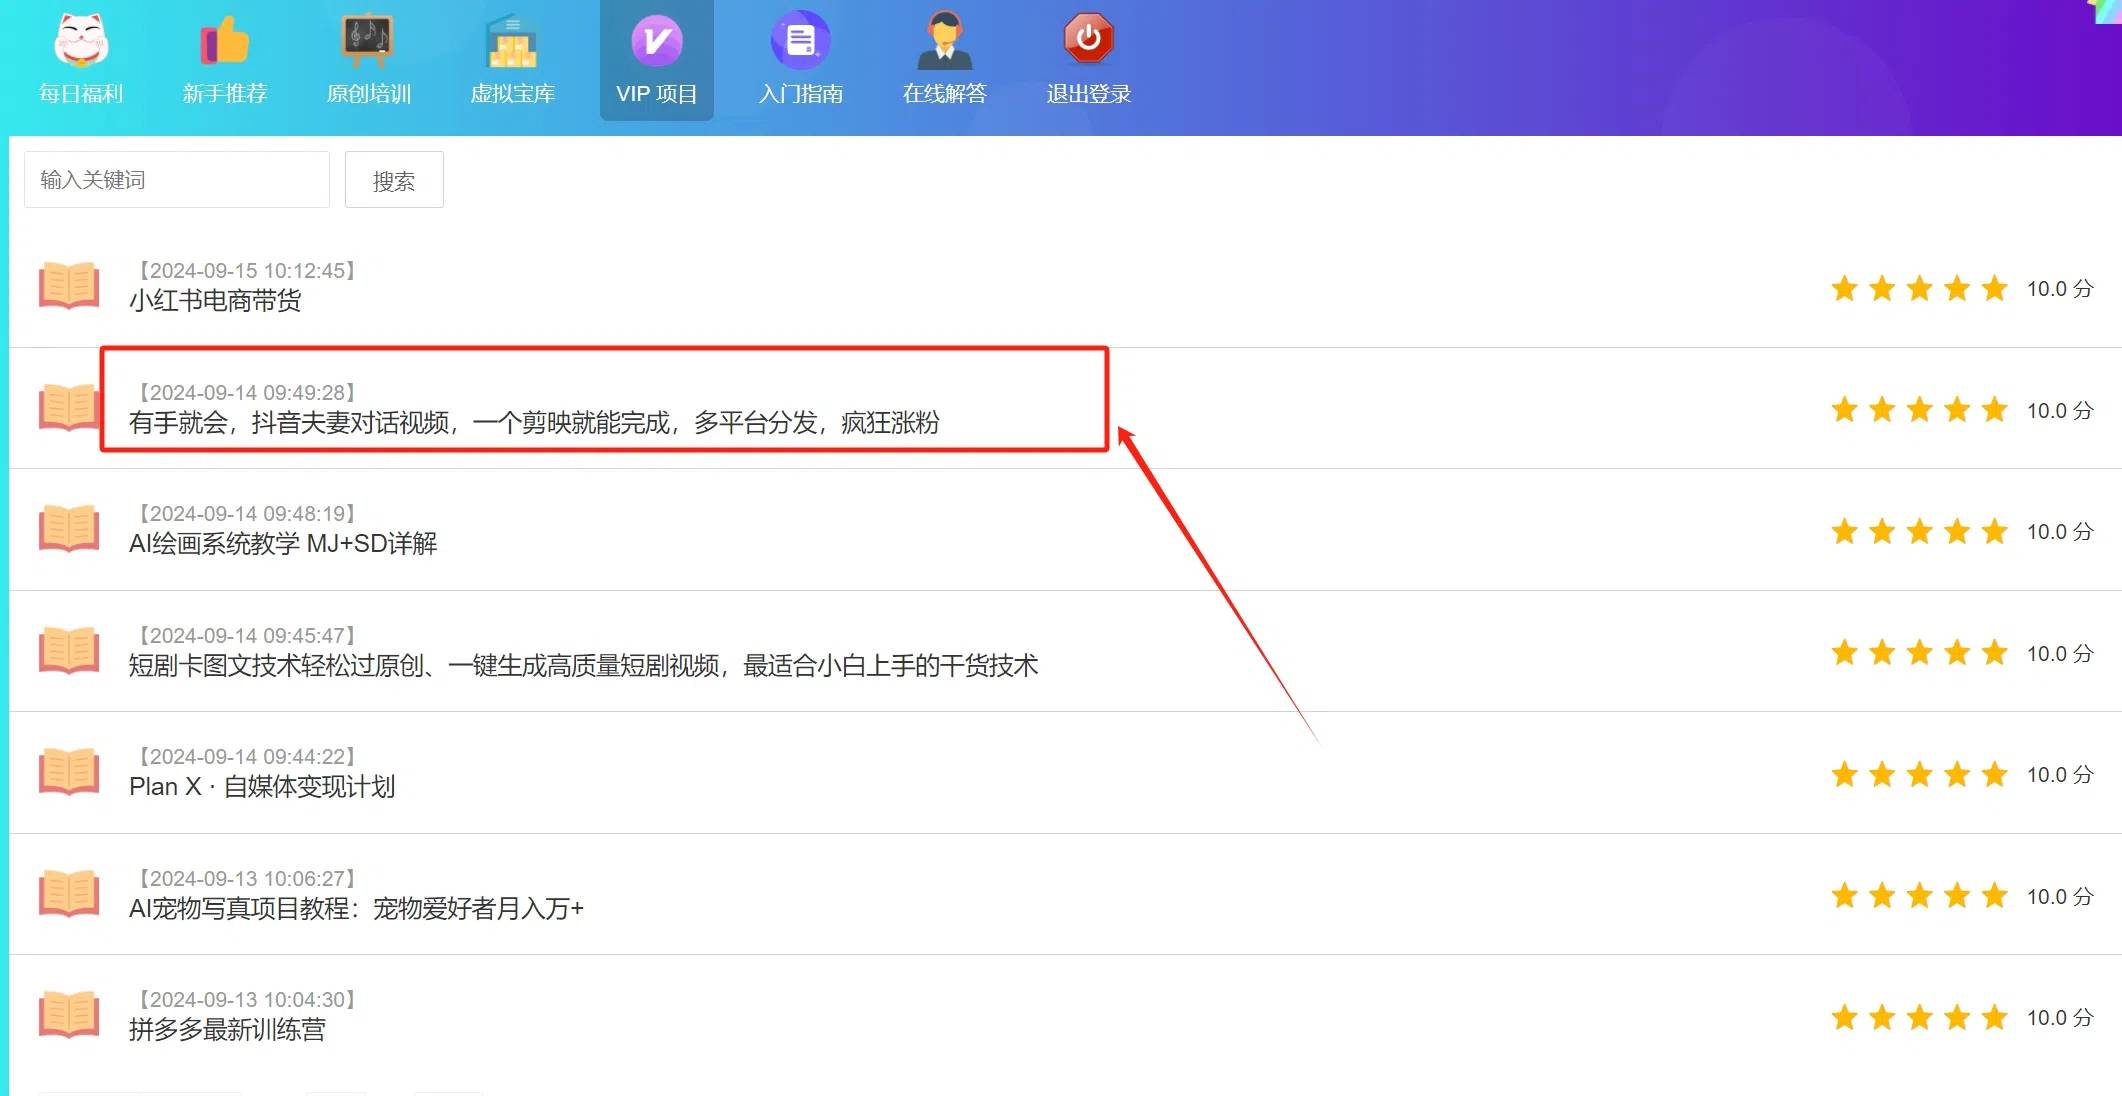Click the 10.0 分 score for AI绘画系统教学

pyautogui.click(x=2060, y=532)
